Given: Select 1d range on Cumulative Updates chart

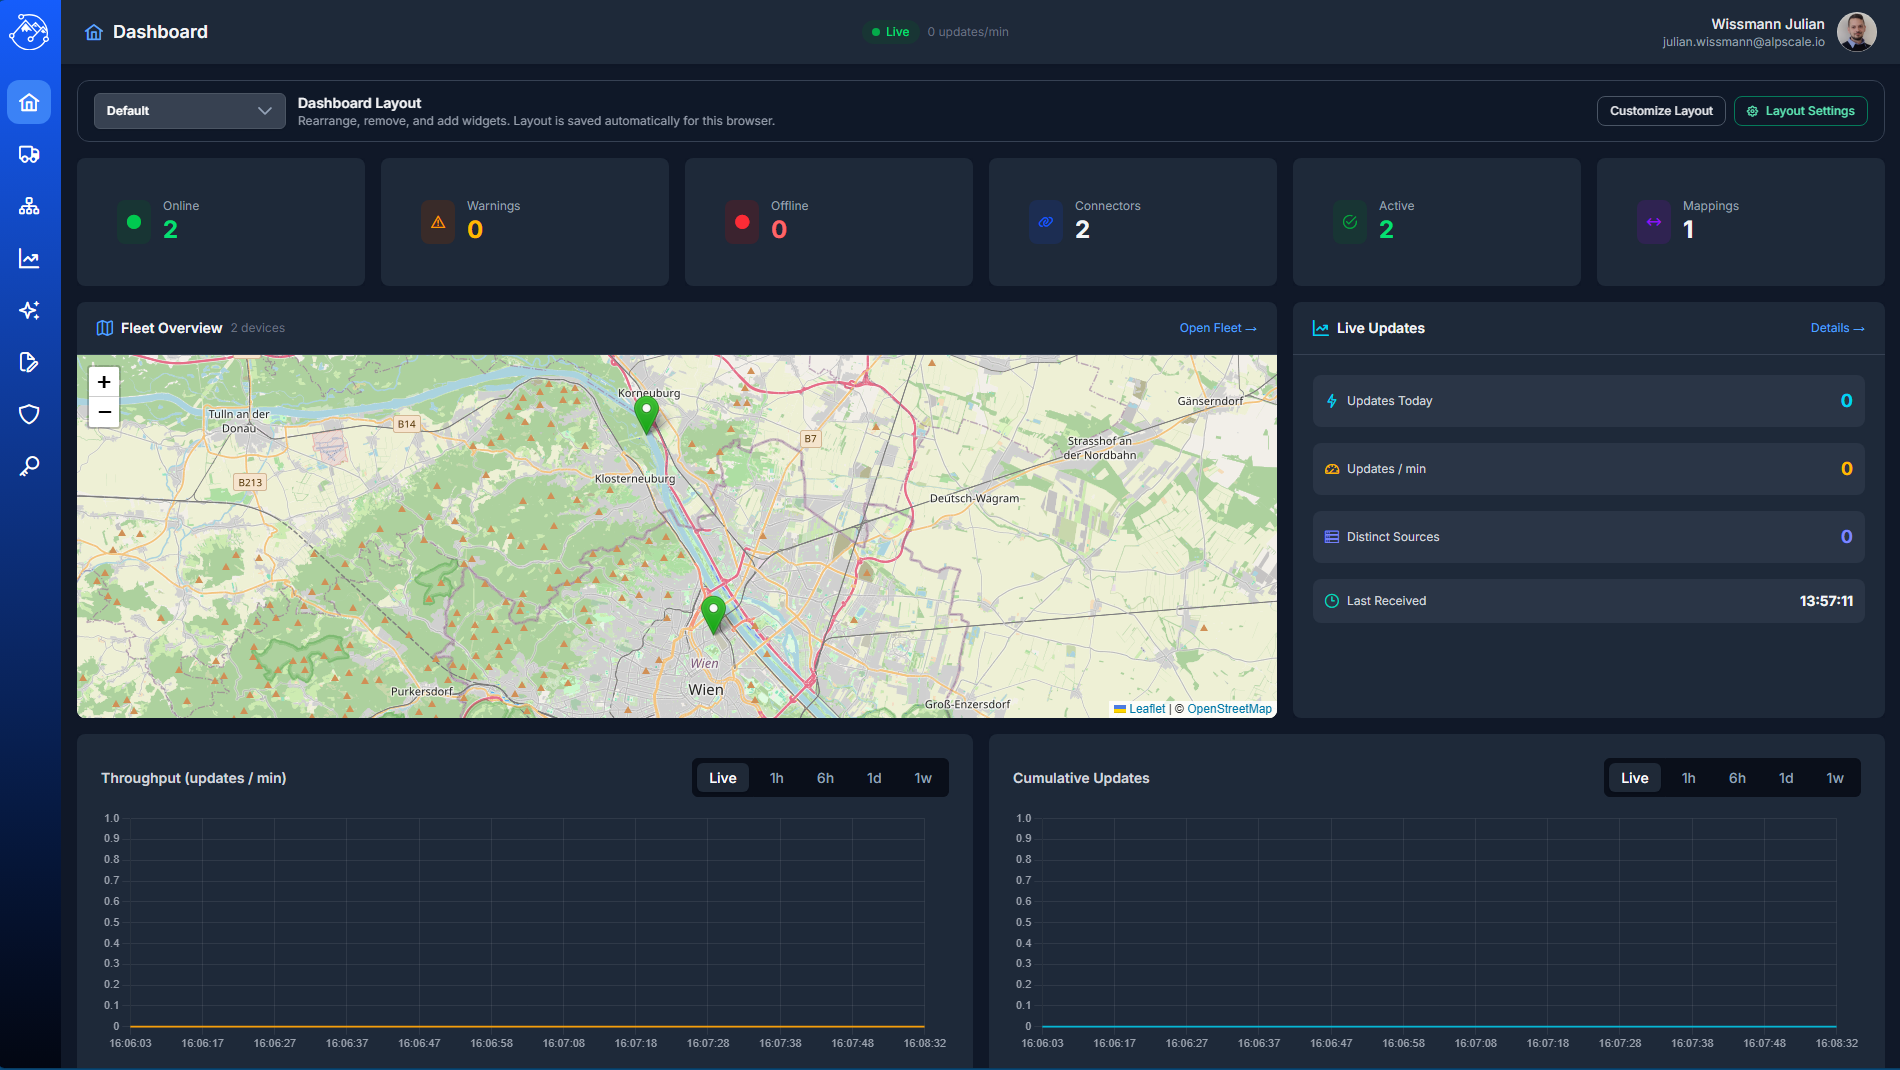Looking at the screenshot, I should tap(1786, 778).
